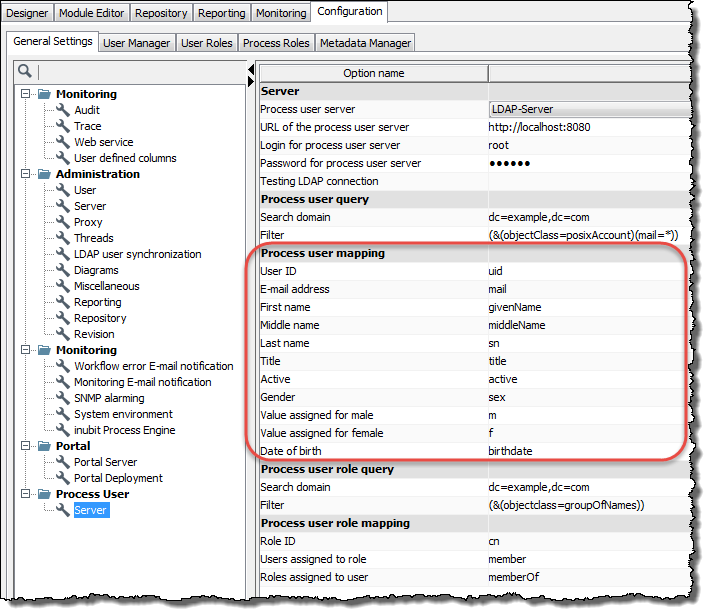Click folder icon of Portal group
The image size is (711, 616).
click(44, 446)
